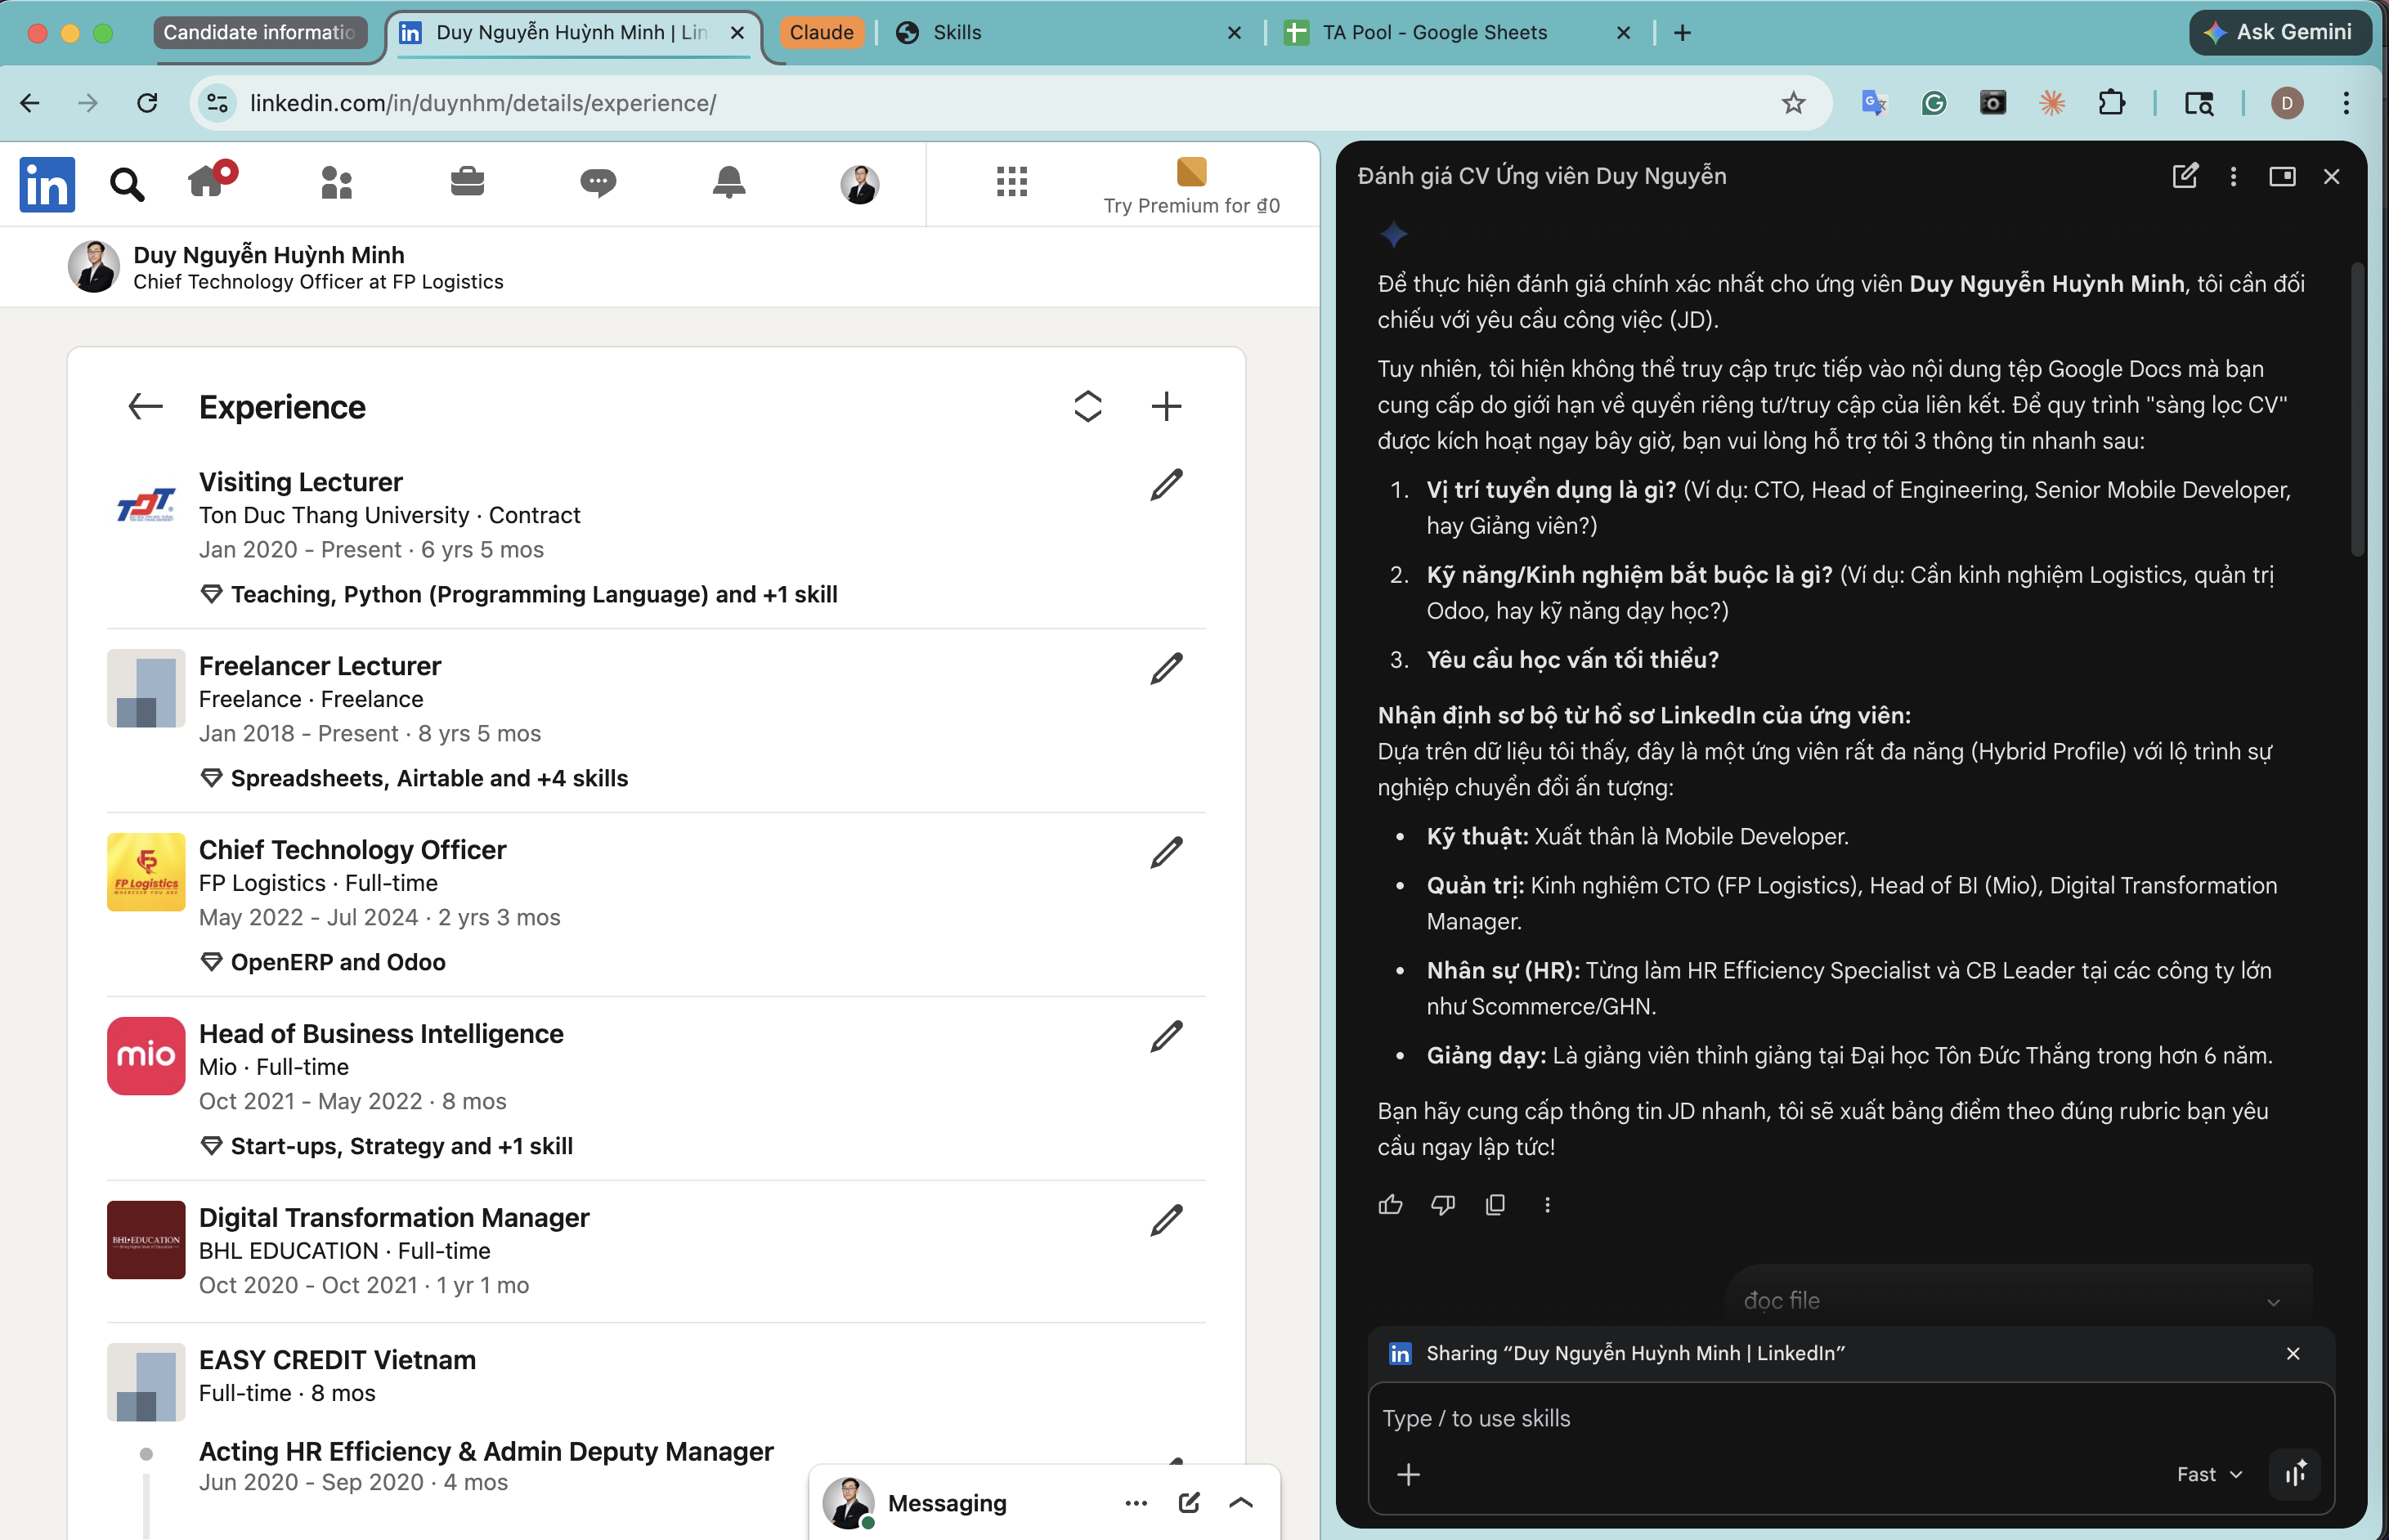Click the Mio company logo
2389x1540 pixels.
pyautogui.click(x=146, y=1056)
